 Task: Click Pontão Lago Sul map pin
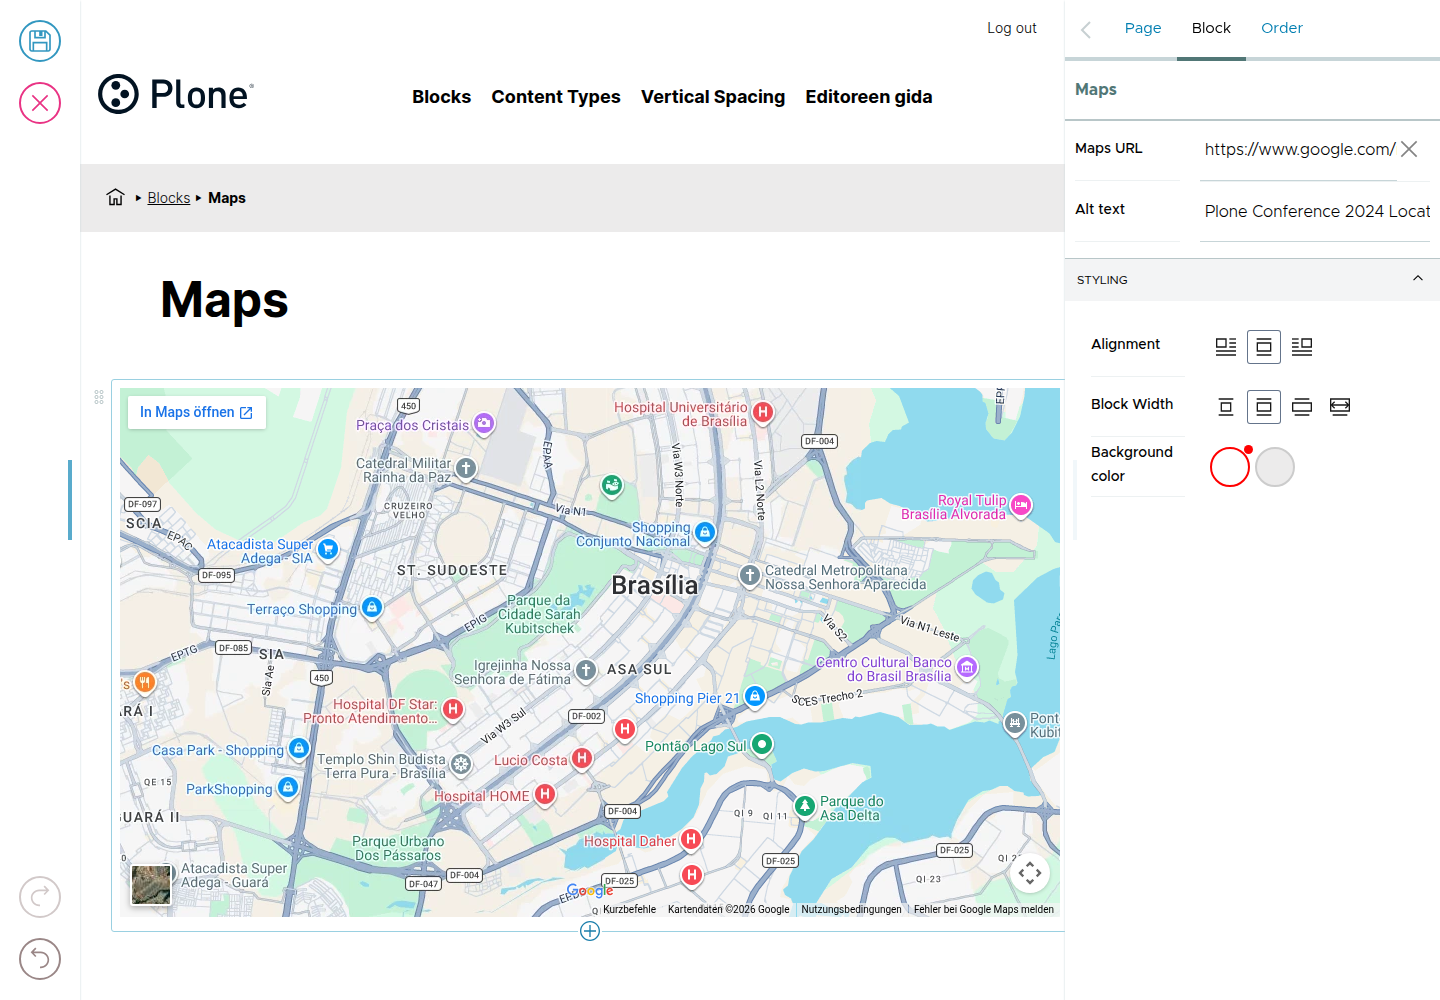(x=762, y=744)
